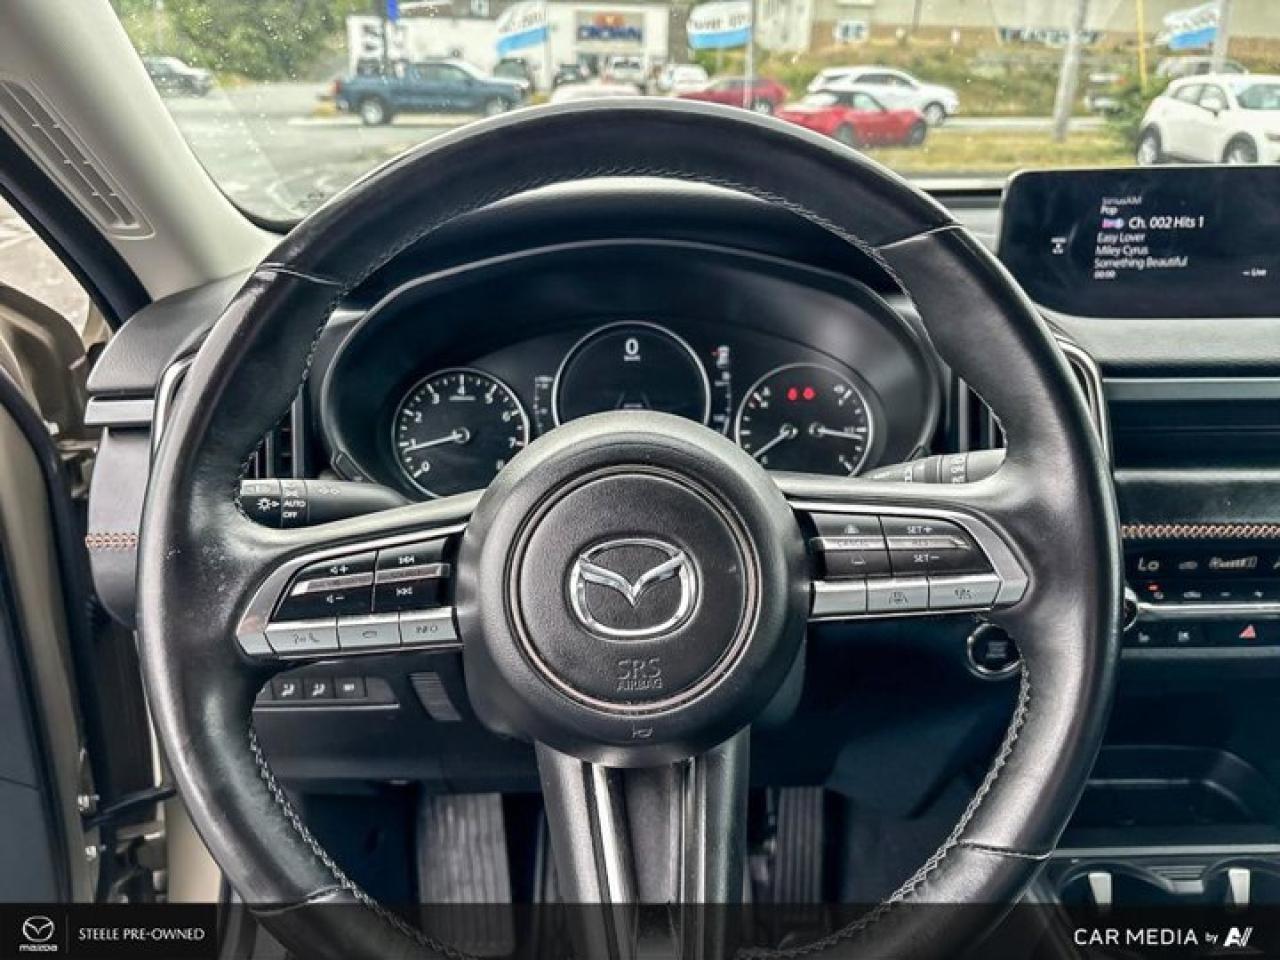This screenshot has height=960, width=1280.
Task: Tap the Mazda logo horn pad
Action: pyautogui.click(x=635, y=587)
